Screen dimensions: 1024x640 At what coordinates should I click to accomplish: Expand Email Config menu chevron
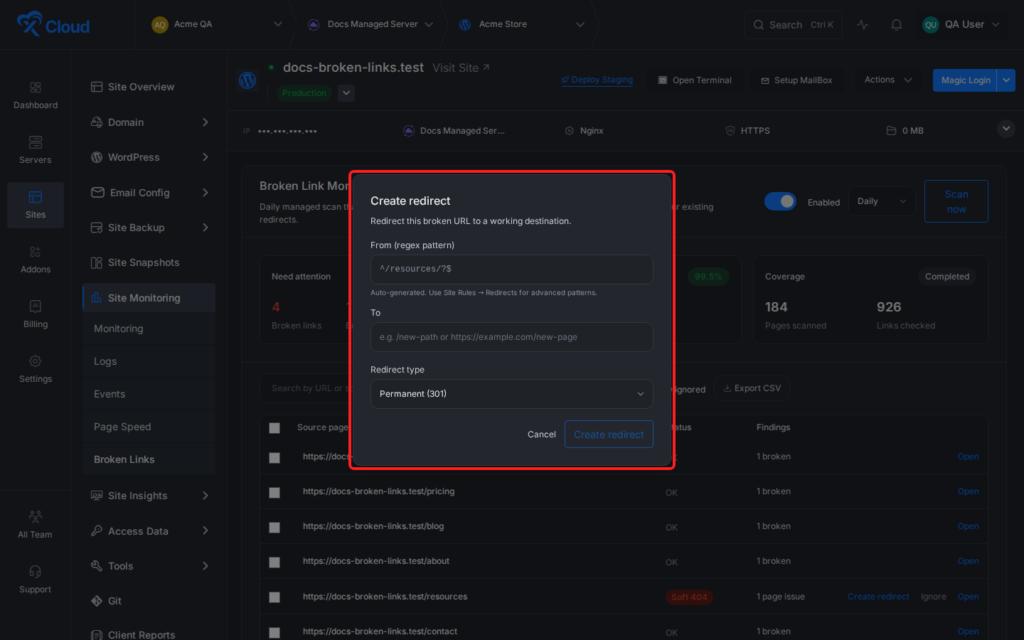[x=205, y=193]
